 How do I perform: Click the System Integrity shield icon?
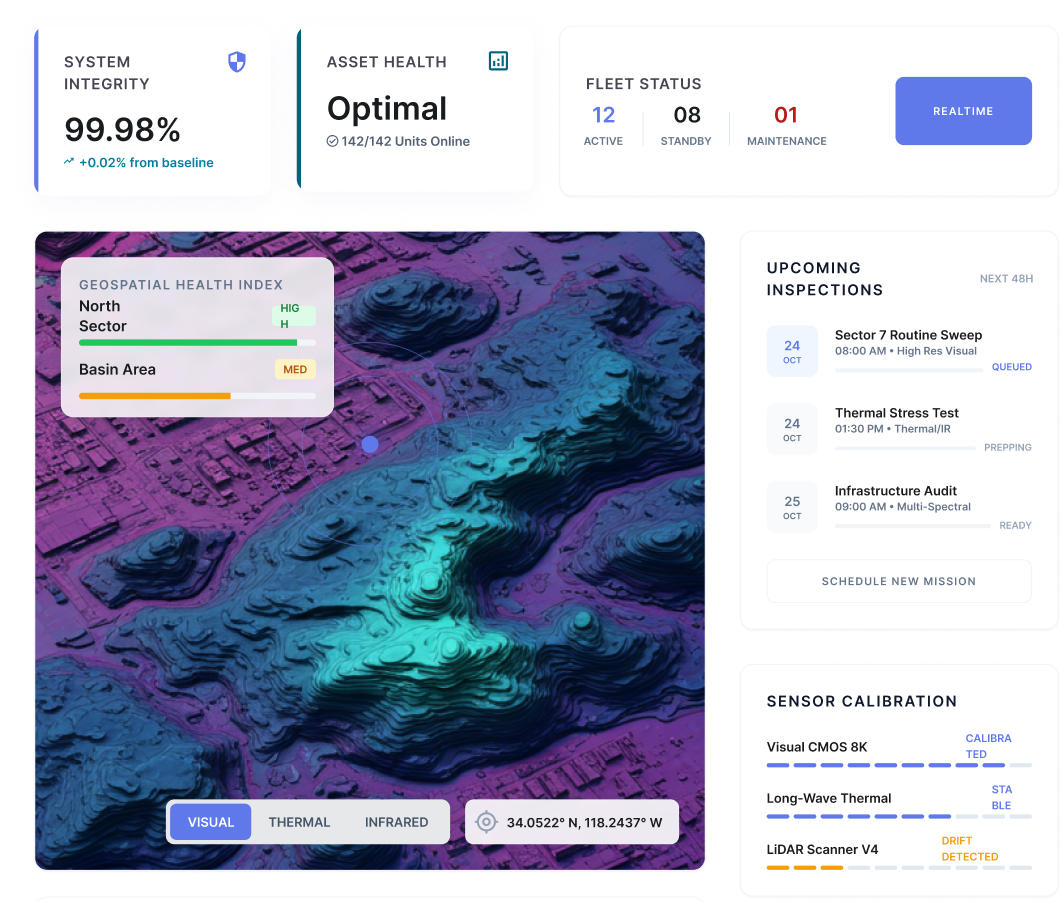pyautogui.click(x=236, y=63)
